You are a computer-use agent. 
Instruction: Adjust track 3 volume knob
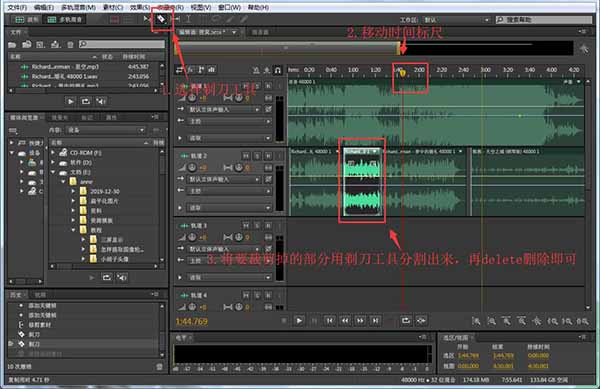192,237
